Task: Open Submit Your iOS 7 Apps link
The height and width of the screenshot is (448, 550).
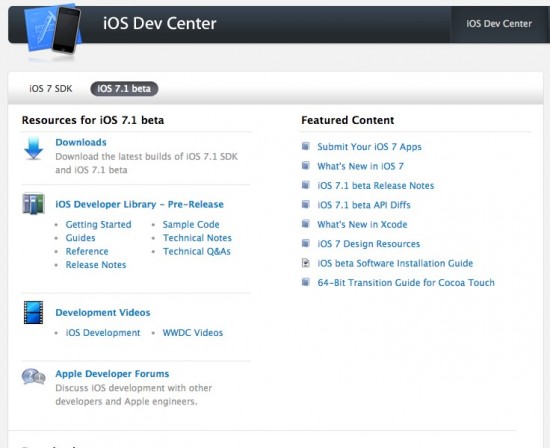Action: coord(369,147)
